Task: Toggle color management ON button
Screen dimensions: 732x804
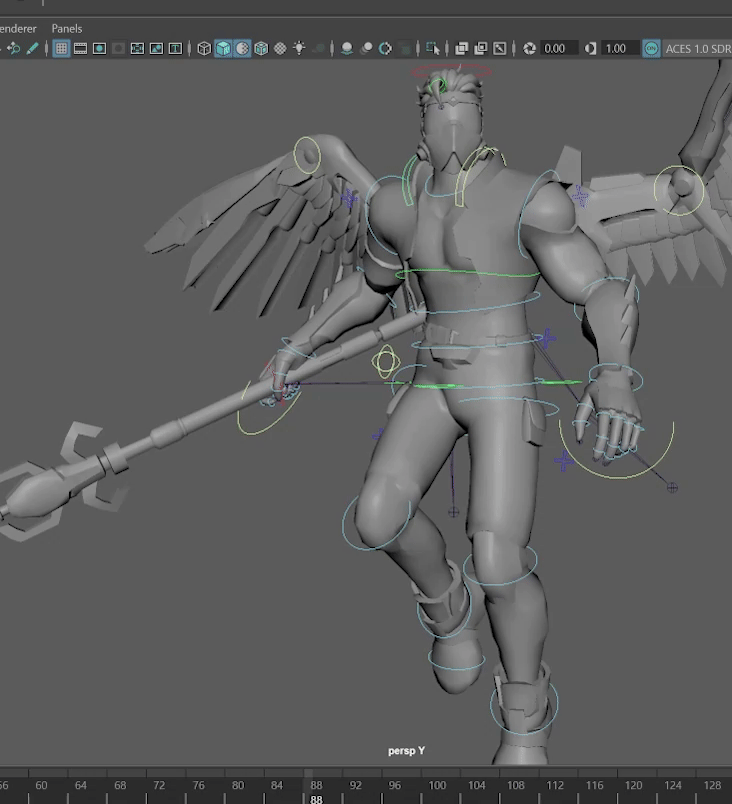Action: [651, 49]
